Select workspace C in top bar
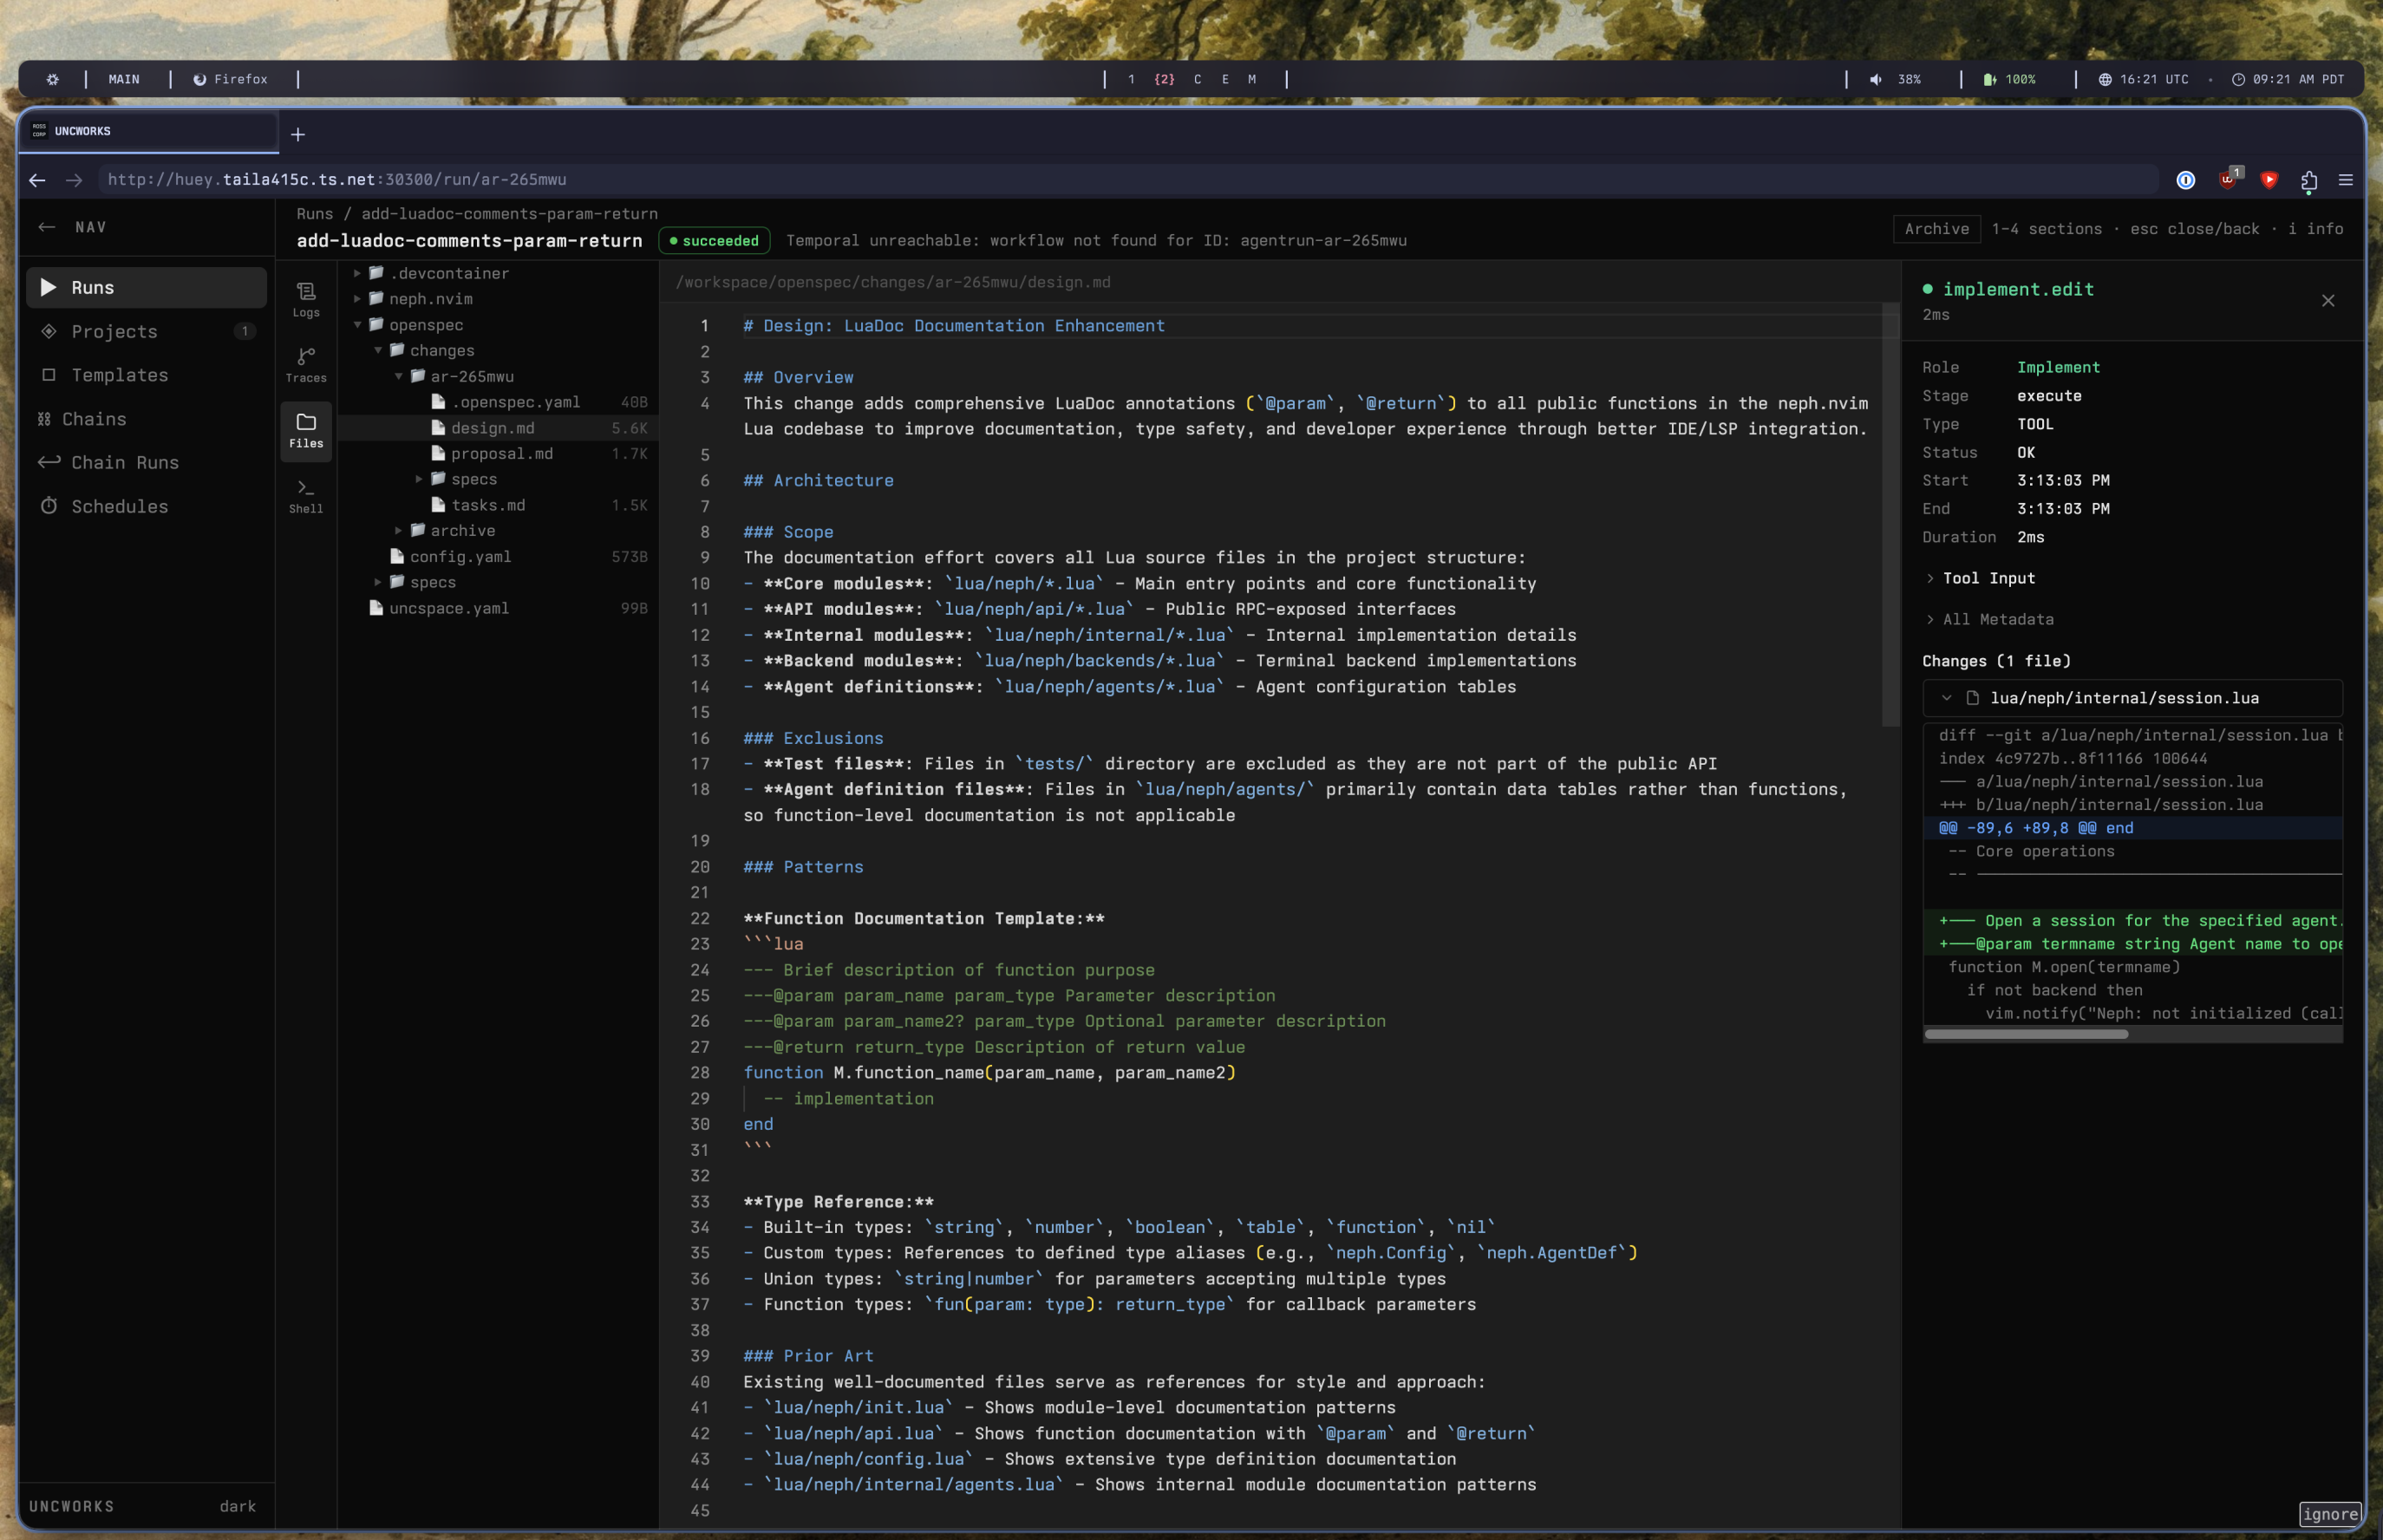 click(x=1197, y=79)
